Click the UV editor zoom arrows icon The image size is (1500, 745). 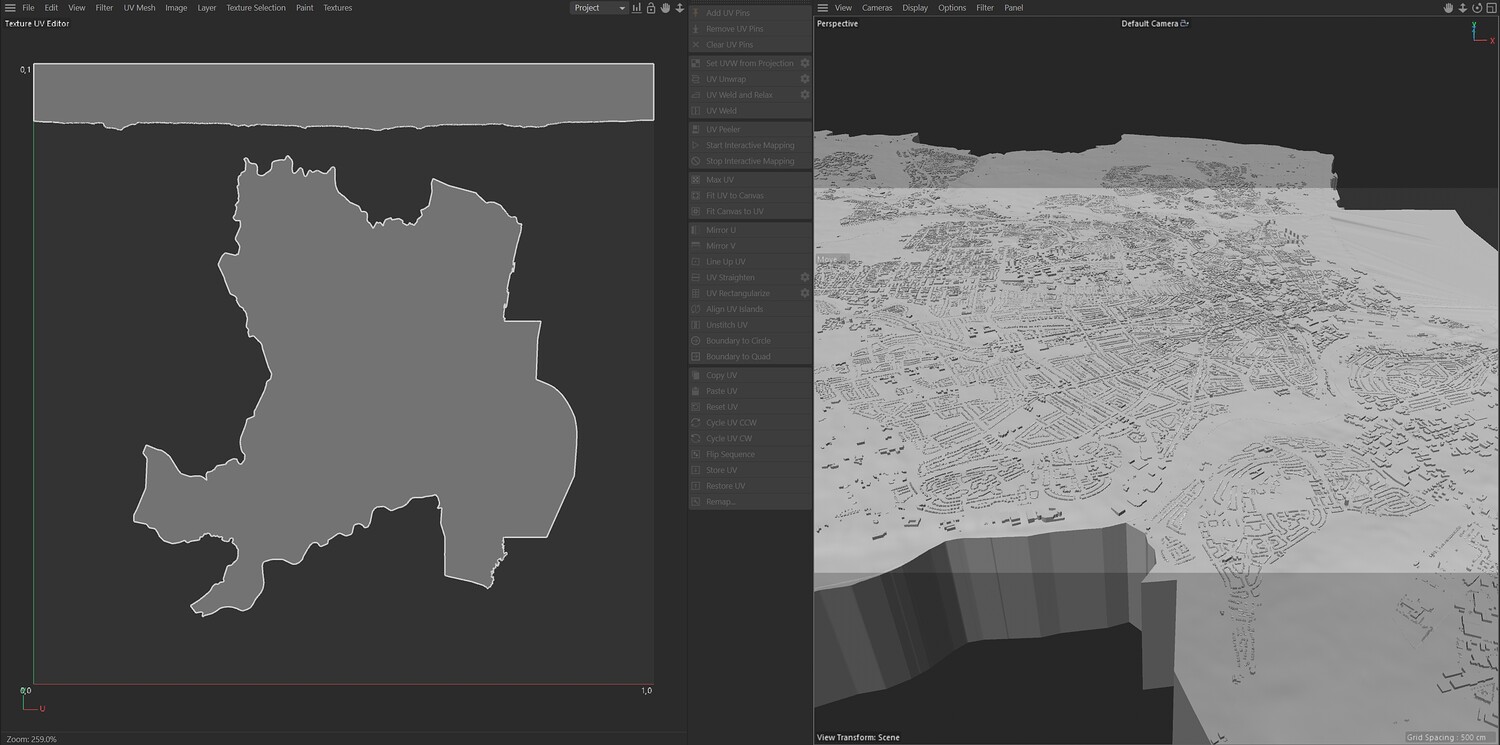click(x=680, y=8)
